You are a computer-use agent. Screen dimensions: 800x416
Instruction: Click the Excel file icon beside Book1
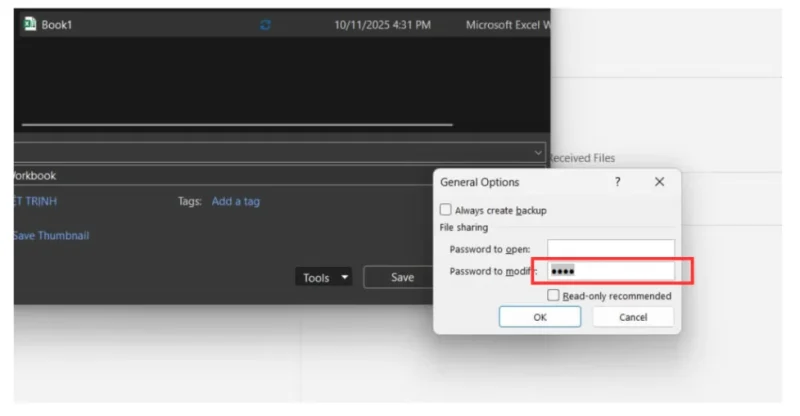click(x=30, y=25)
